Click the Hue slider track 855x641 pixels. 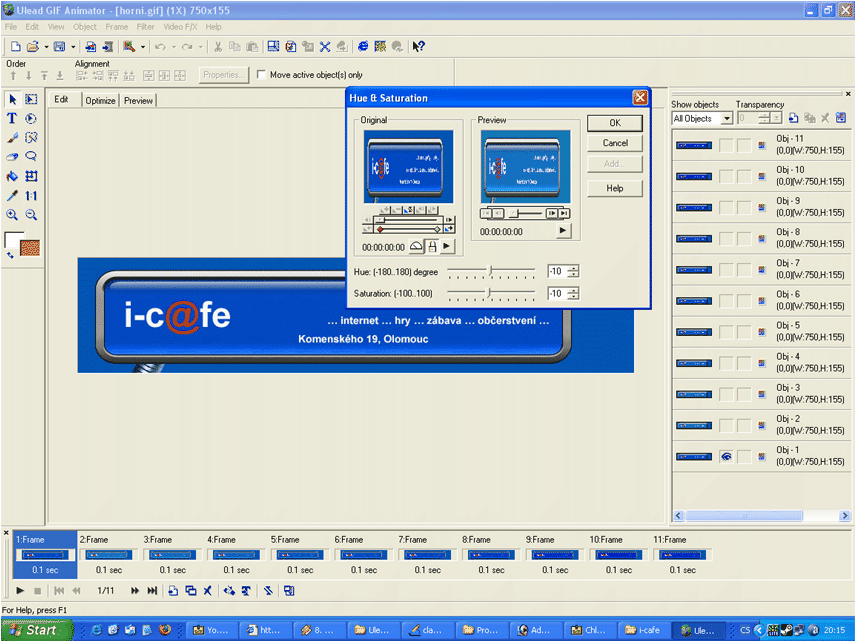(491, 271)
